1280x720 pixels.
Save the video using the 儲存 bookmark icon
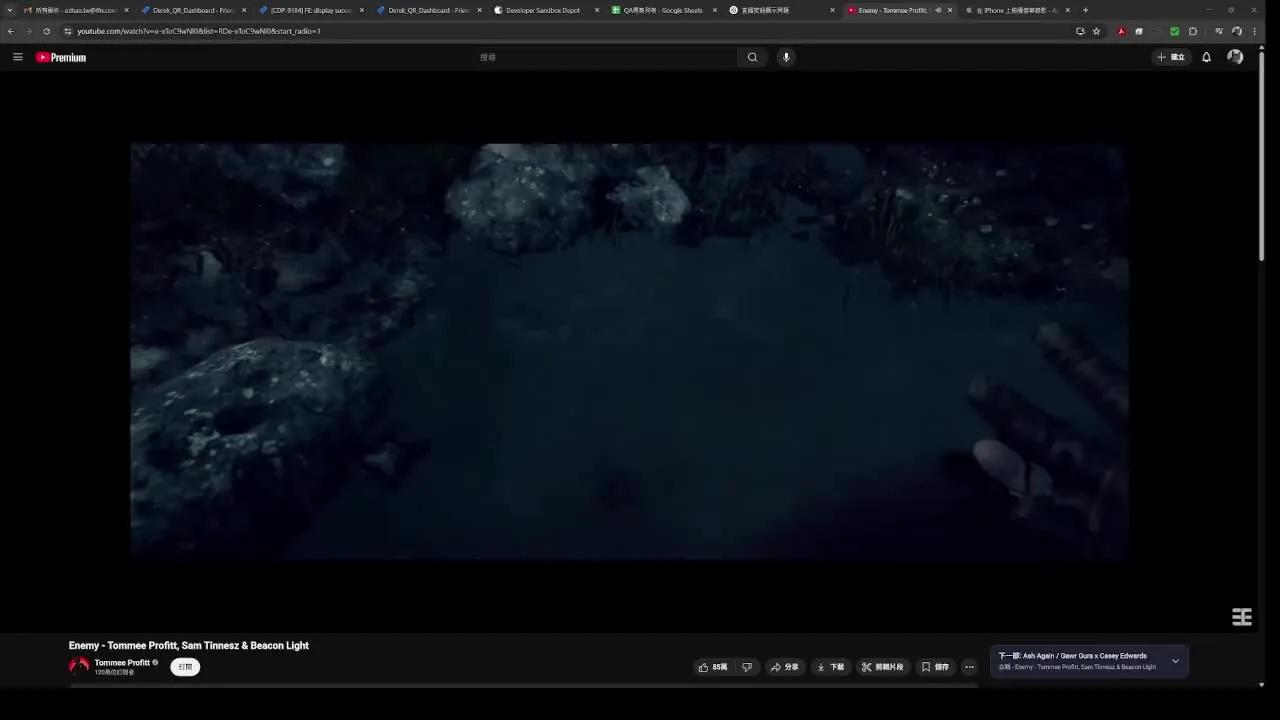click(x=935, y=666)
